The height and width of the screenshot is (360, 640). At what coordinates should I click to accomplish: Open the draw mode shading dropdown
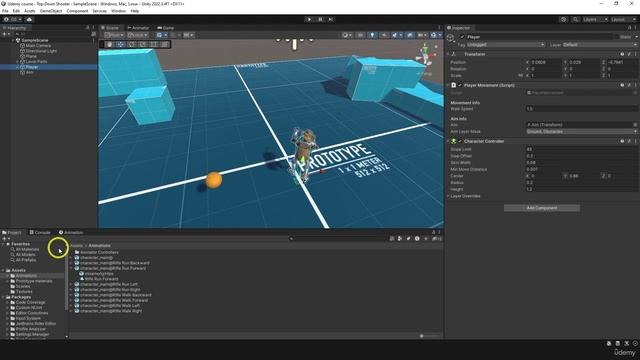coord(347,35)
